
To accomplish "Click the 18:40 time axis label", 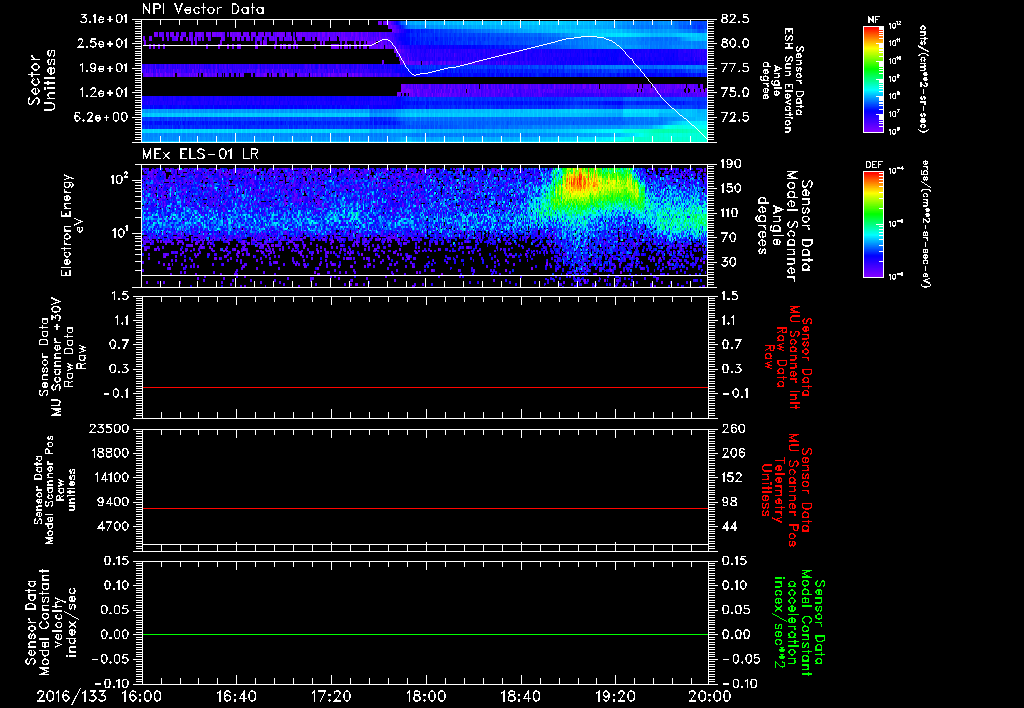I will pyautogui.click(x=520, y=696).
